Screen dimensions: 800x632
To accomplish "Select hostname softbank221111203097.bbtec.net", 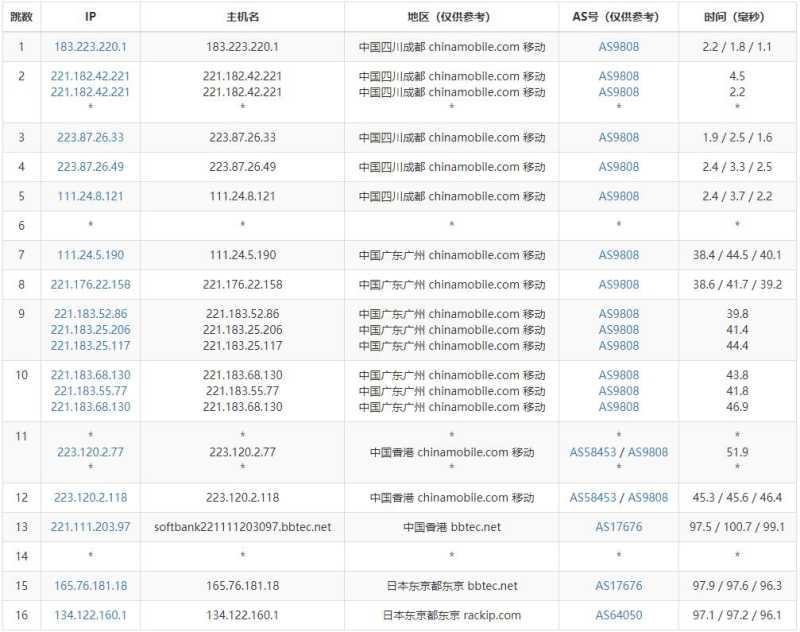I will click(x=242, y=527).
